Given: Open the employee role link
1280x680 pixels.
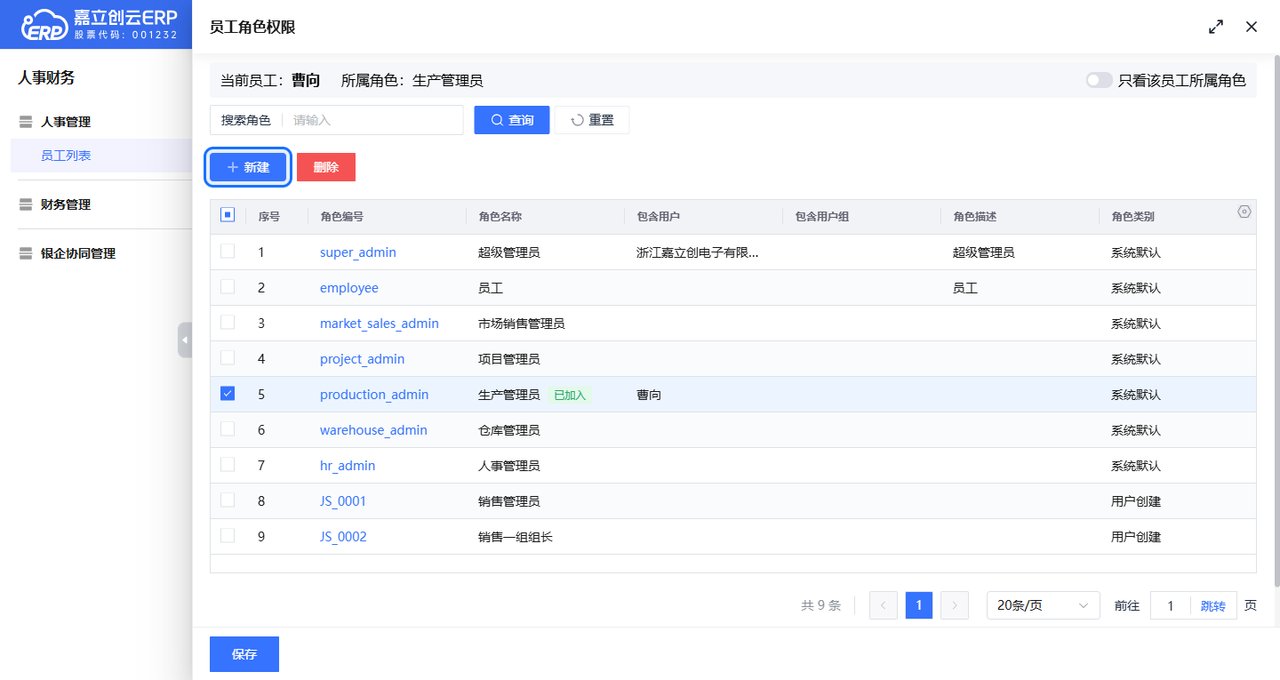Looking at the screenshot, I should 349,288.
